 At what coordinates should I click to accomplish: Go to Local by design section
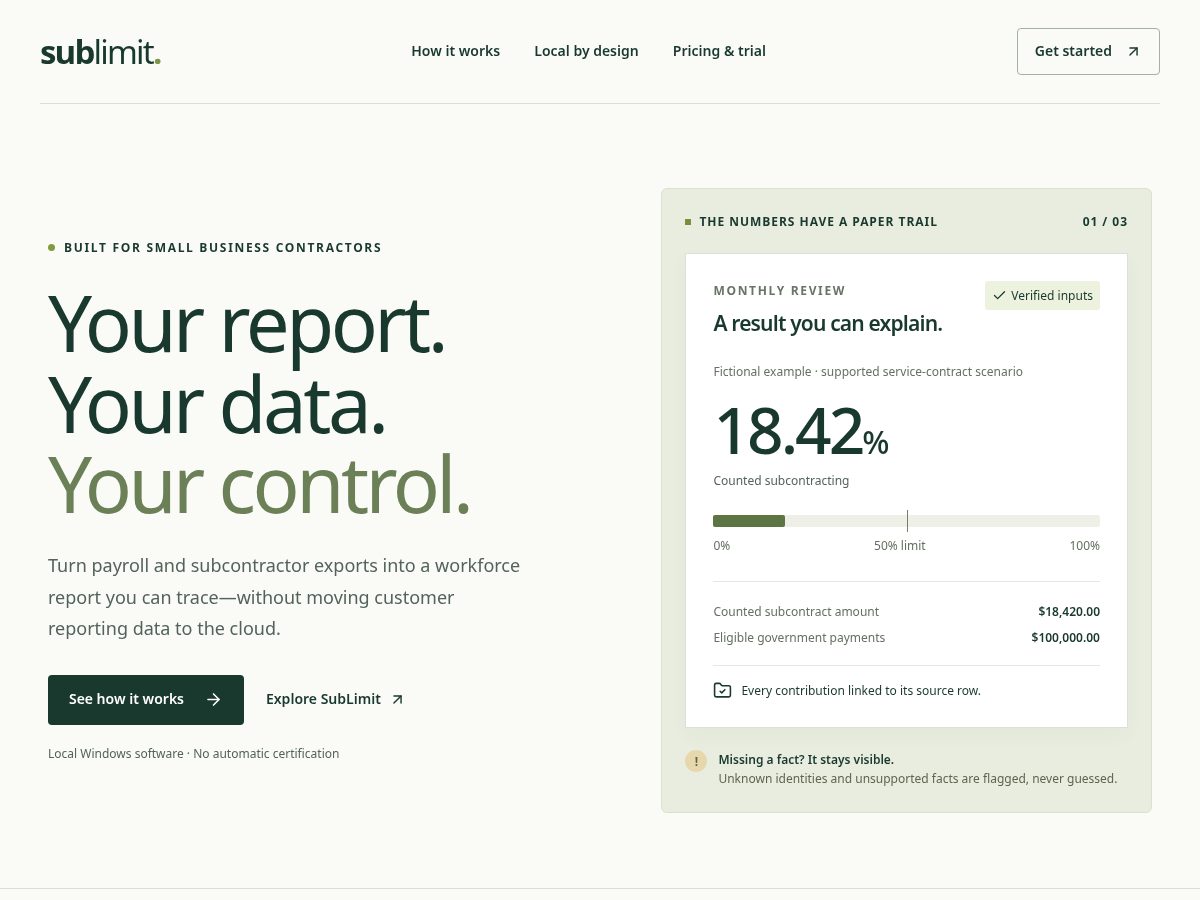[586, 51]
